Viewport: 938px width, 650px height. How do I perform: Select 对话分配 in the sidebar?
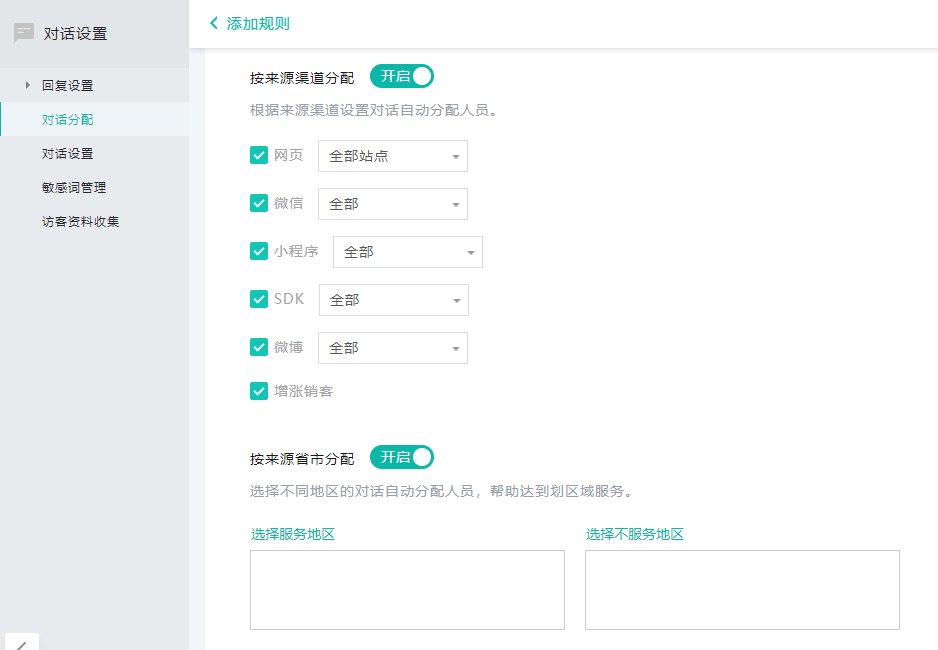[x=68, y=119]
